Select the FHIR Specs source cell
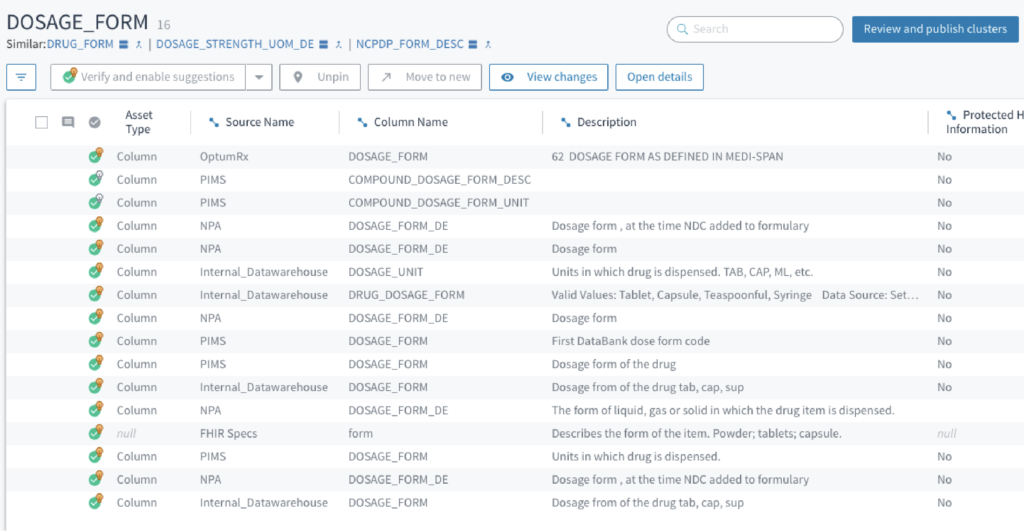Viewport: 1024px width, 531px height. [229, 433]
